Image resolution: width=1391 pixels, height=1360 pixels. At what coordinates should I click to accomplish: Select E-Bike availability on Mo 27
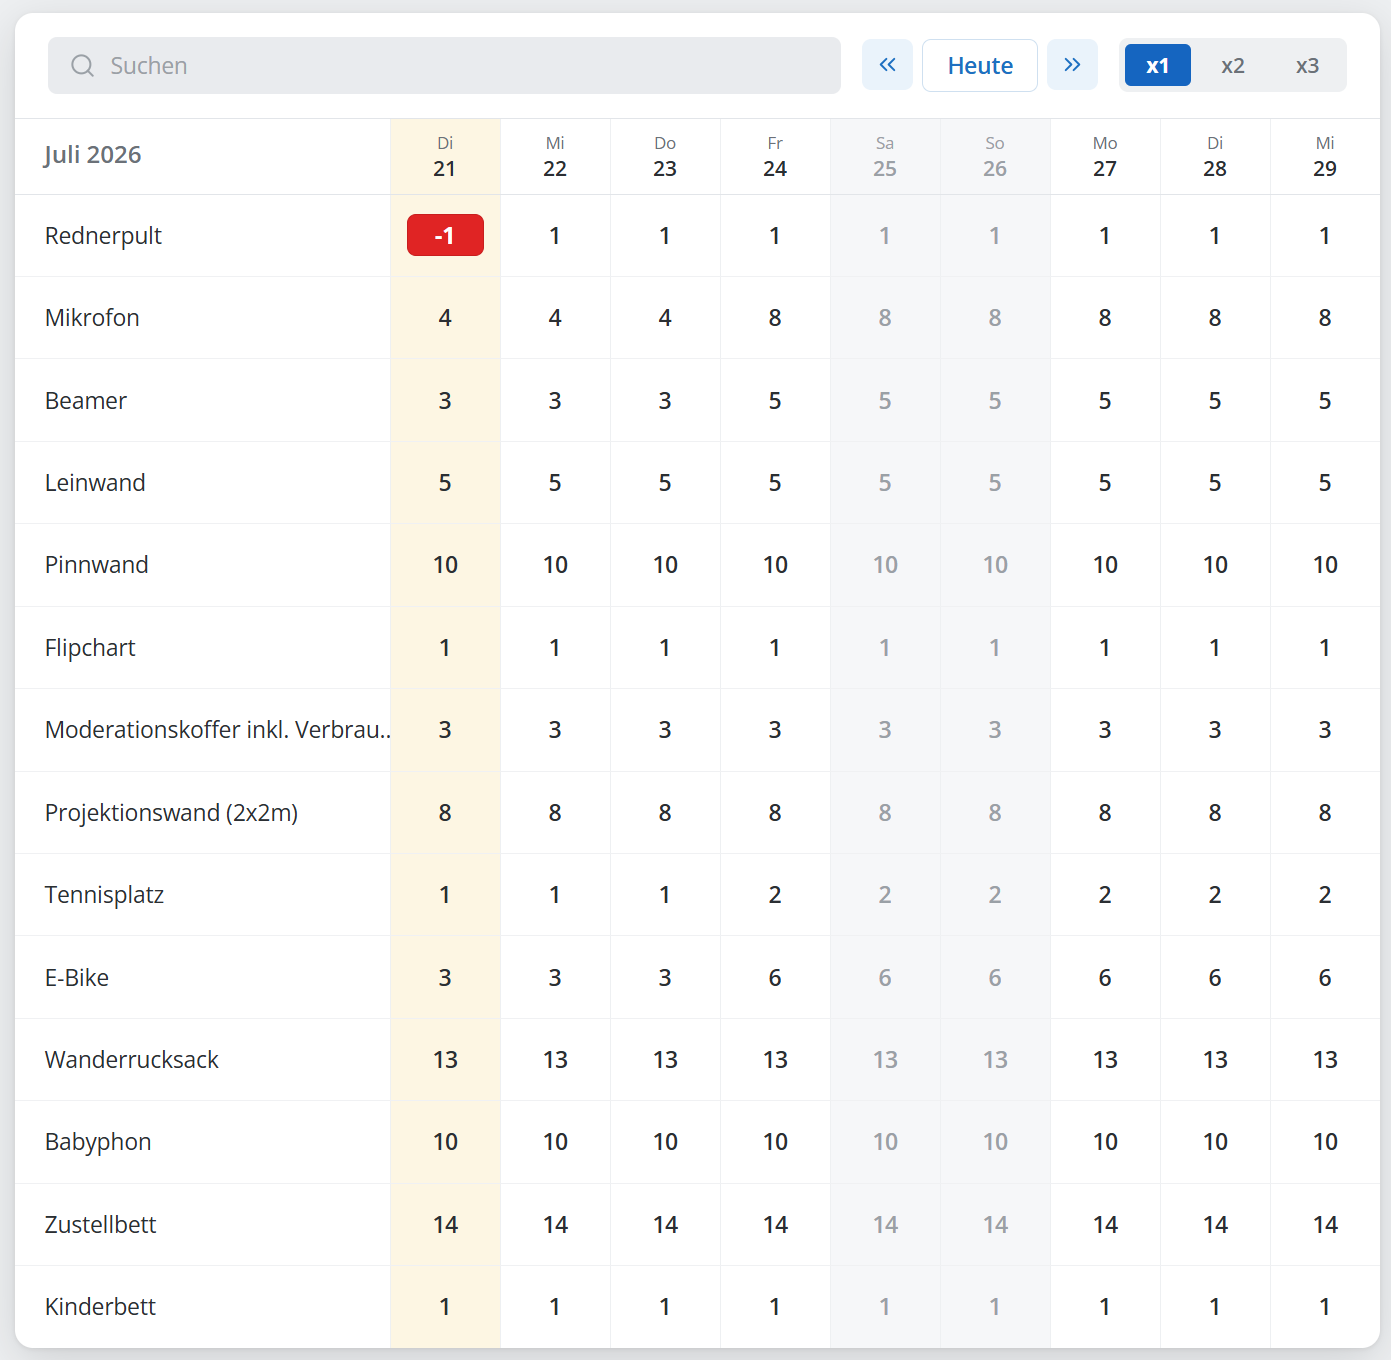1105,978
